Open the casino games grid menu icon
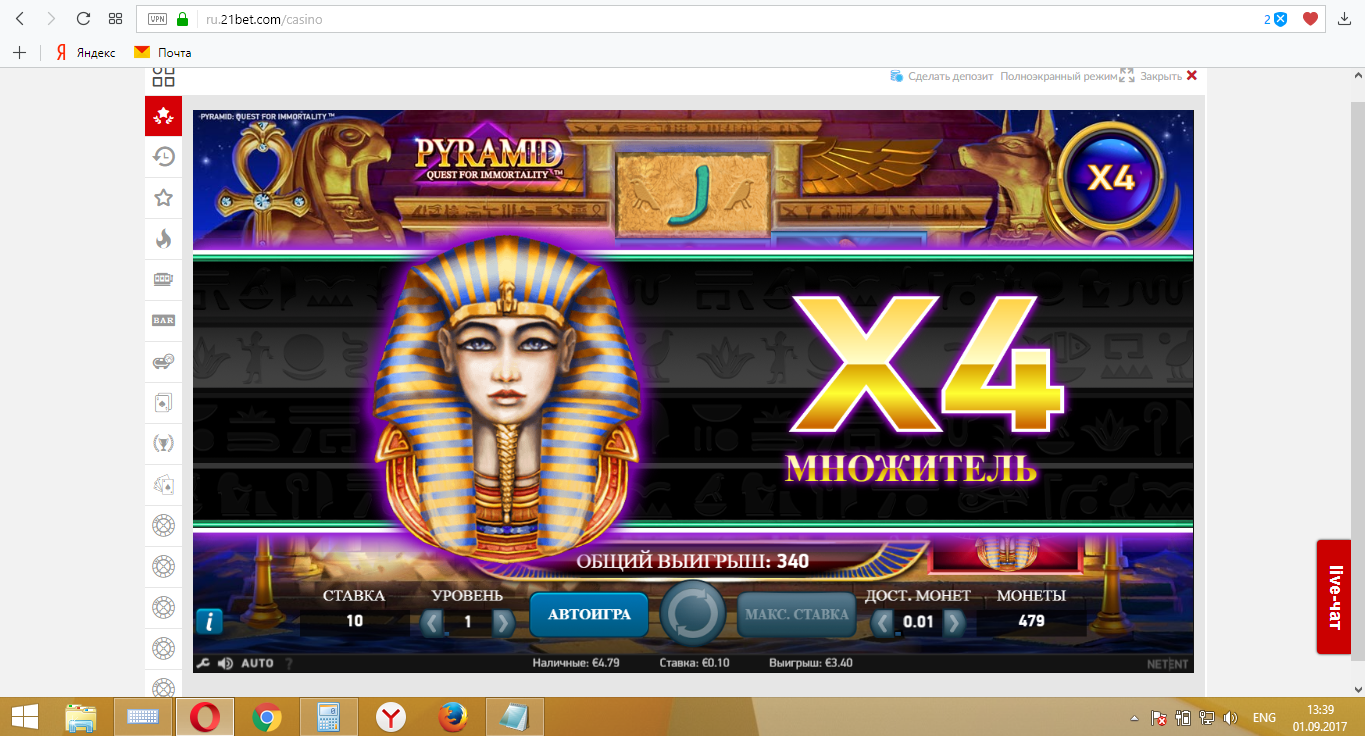This screenshot has width=1365, height=736. point(163,77)
